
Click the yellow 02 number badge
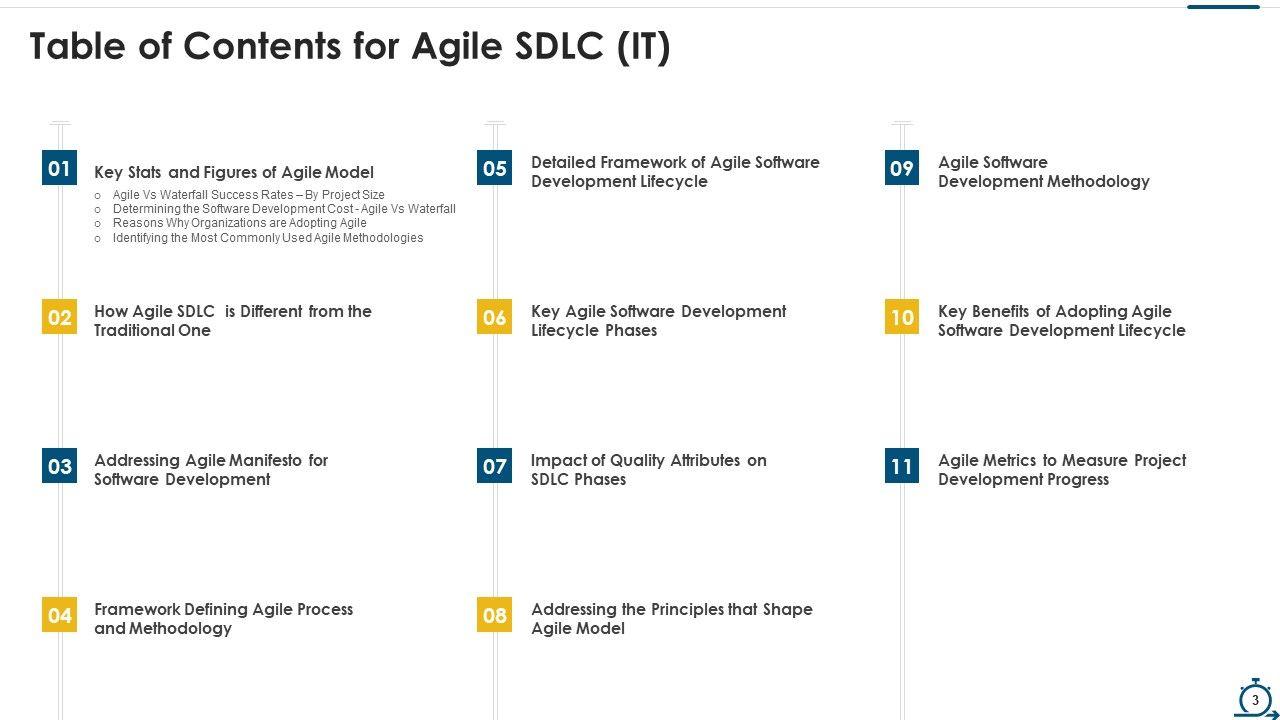[x=60, y=317]
